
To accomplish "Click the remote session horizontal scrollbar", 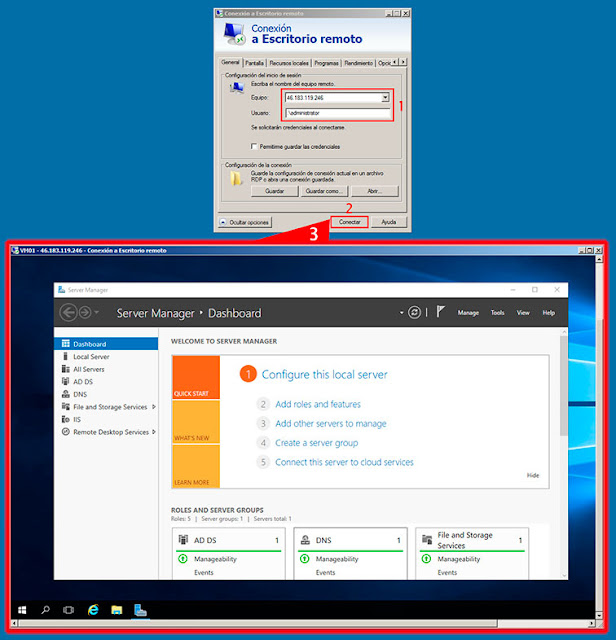I will point(258,623).
